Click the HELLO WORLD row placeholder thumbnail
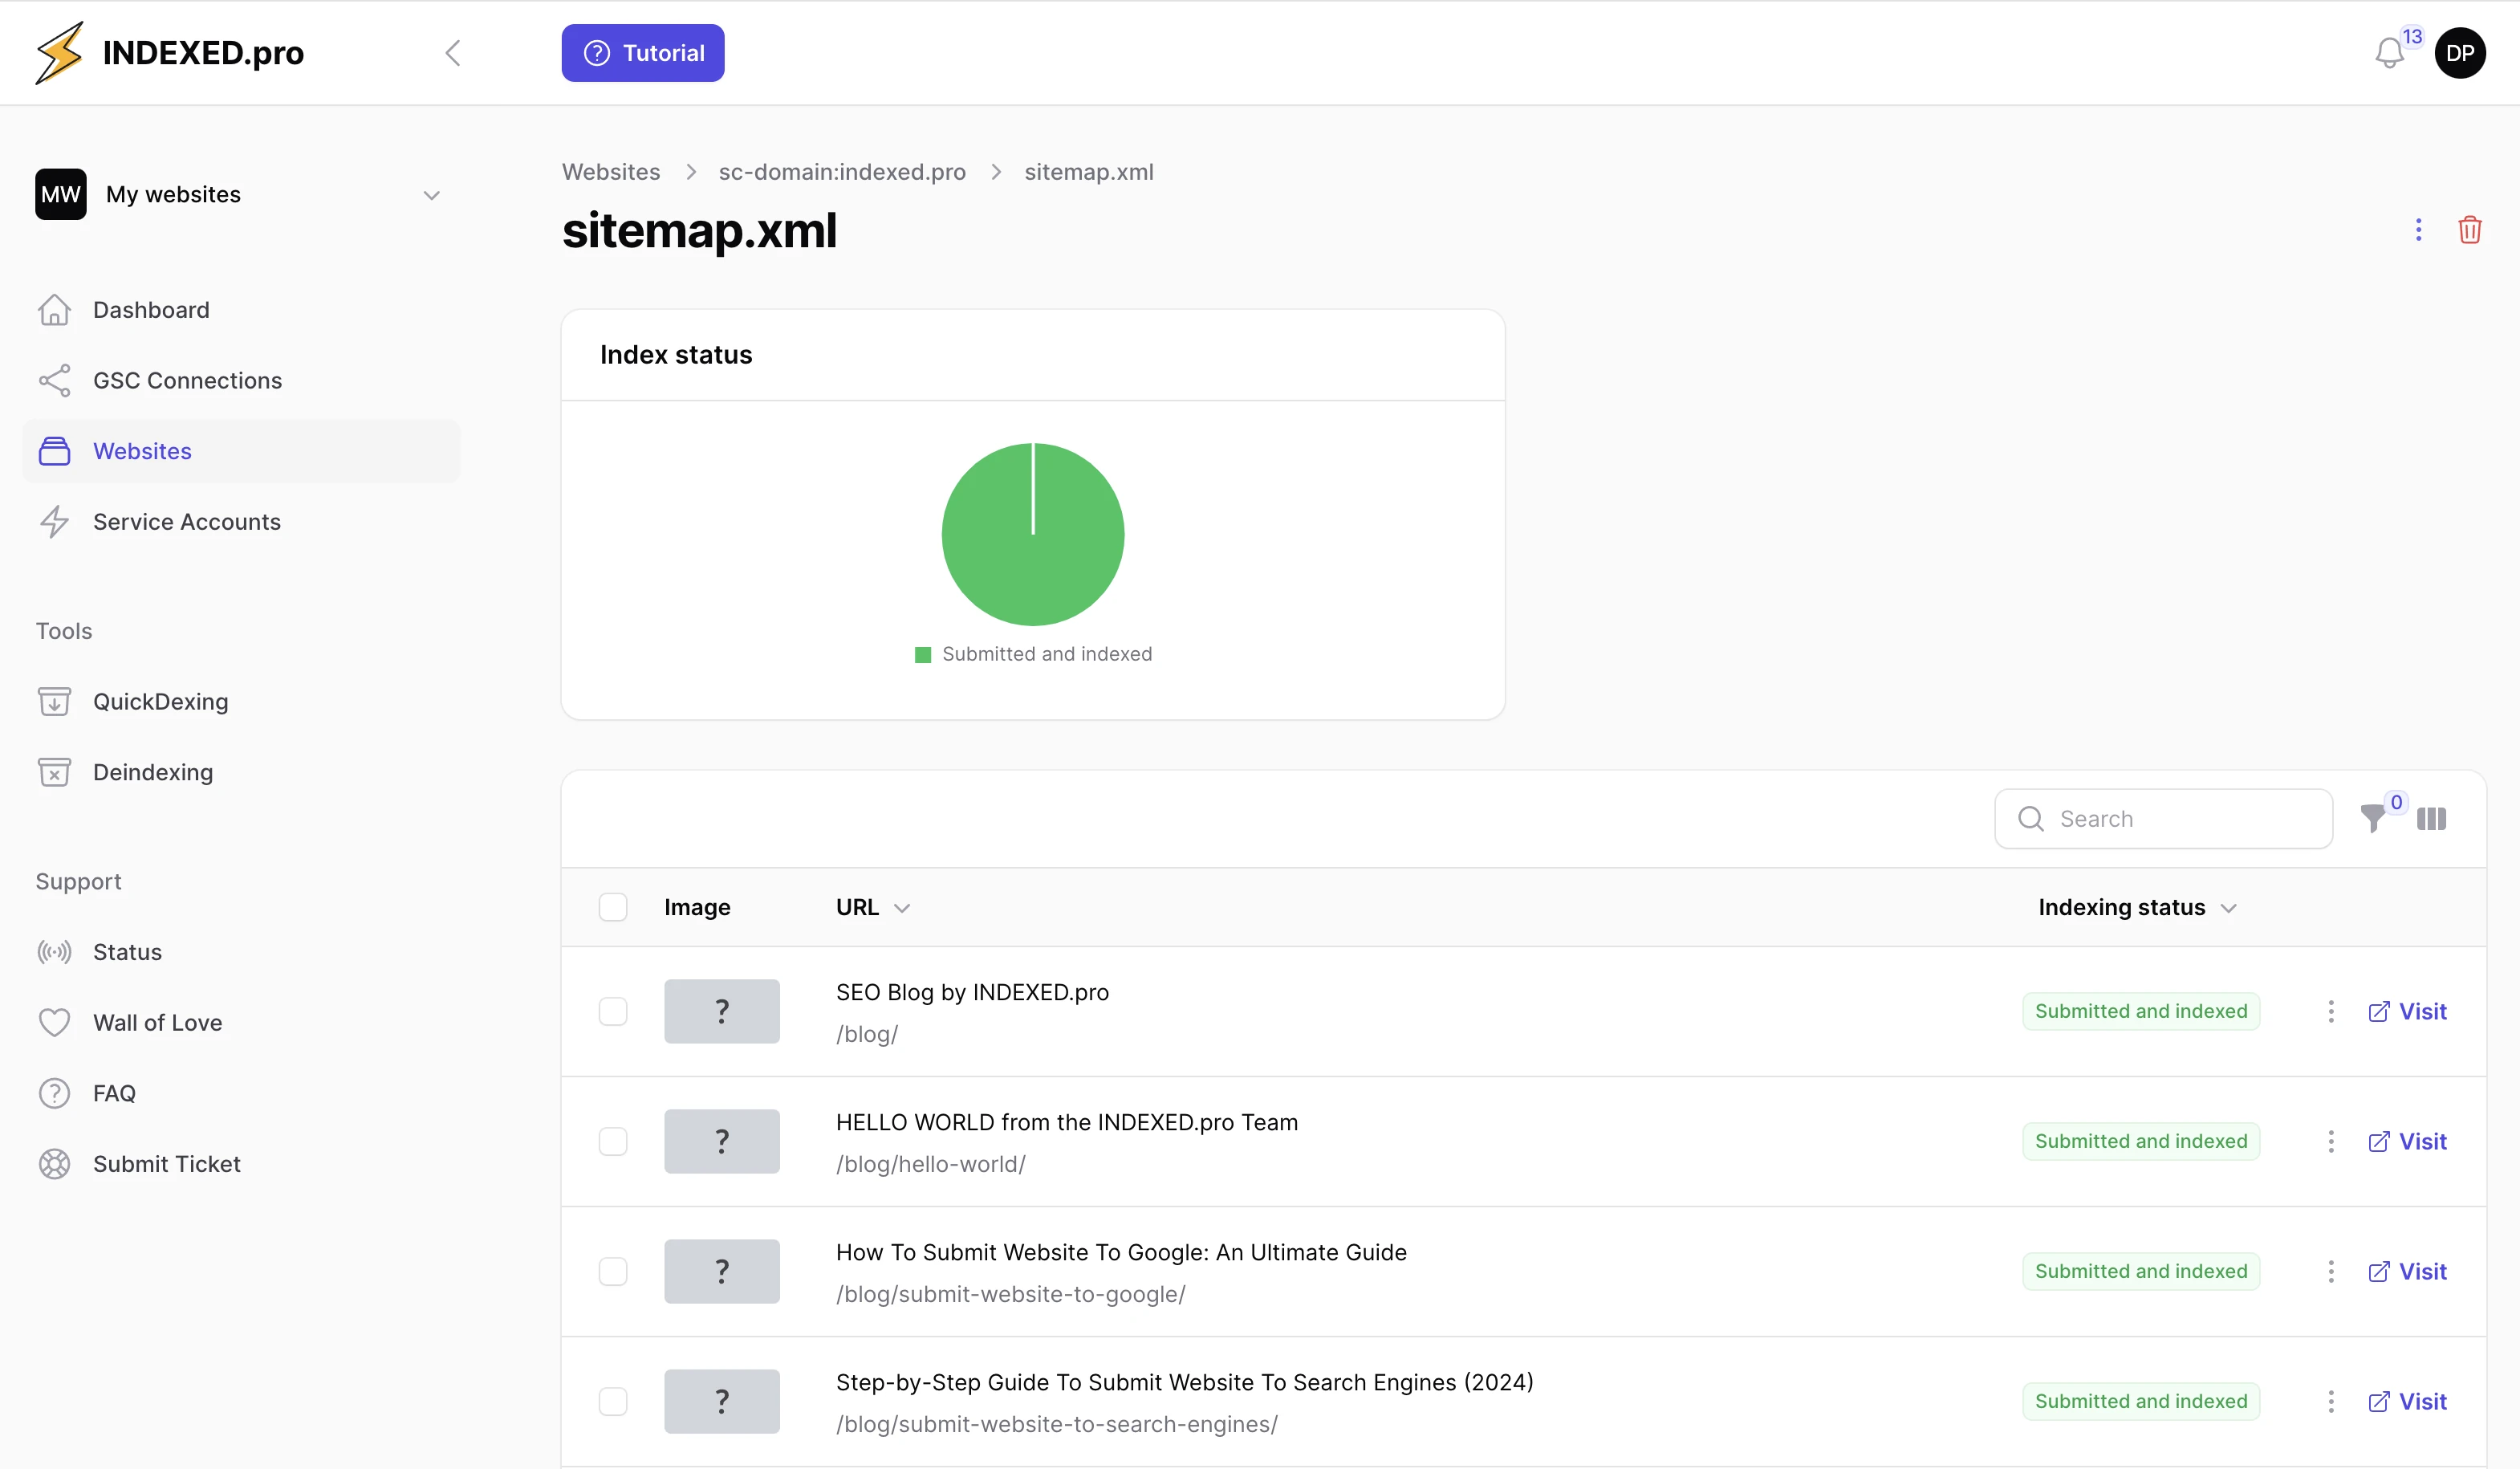The image size is (2520, 1469). pyautogui.click(x=722, y=1141)
